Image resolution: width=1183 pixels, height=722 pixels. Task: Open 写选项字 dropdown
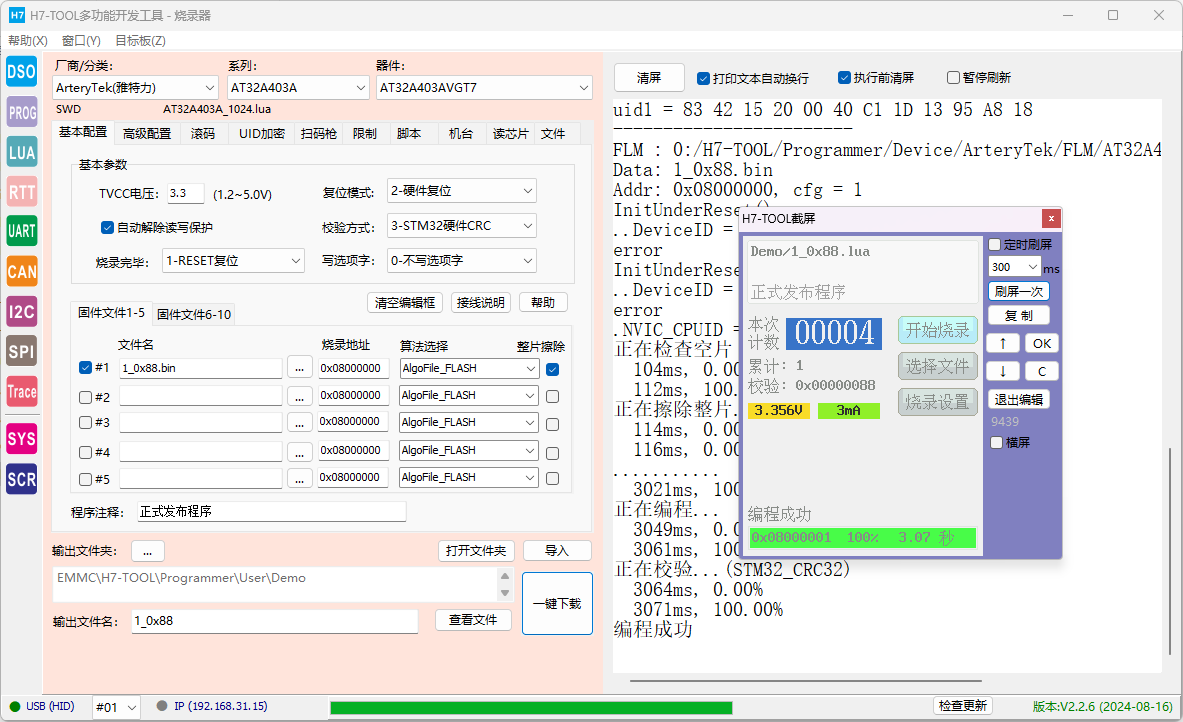[462, 260]
